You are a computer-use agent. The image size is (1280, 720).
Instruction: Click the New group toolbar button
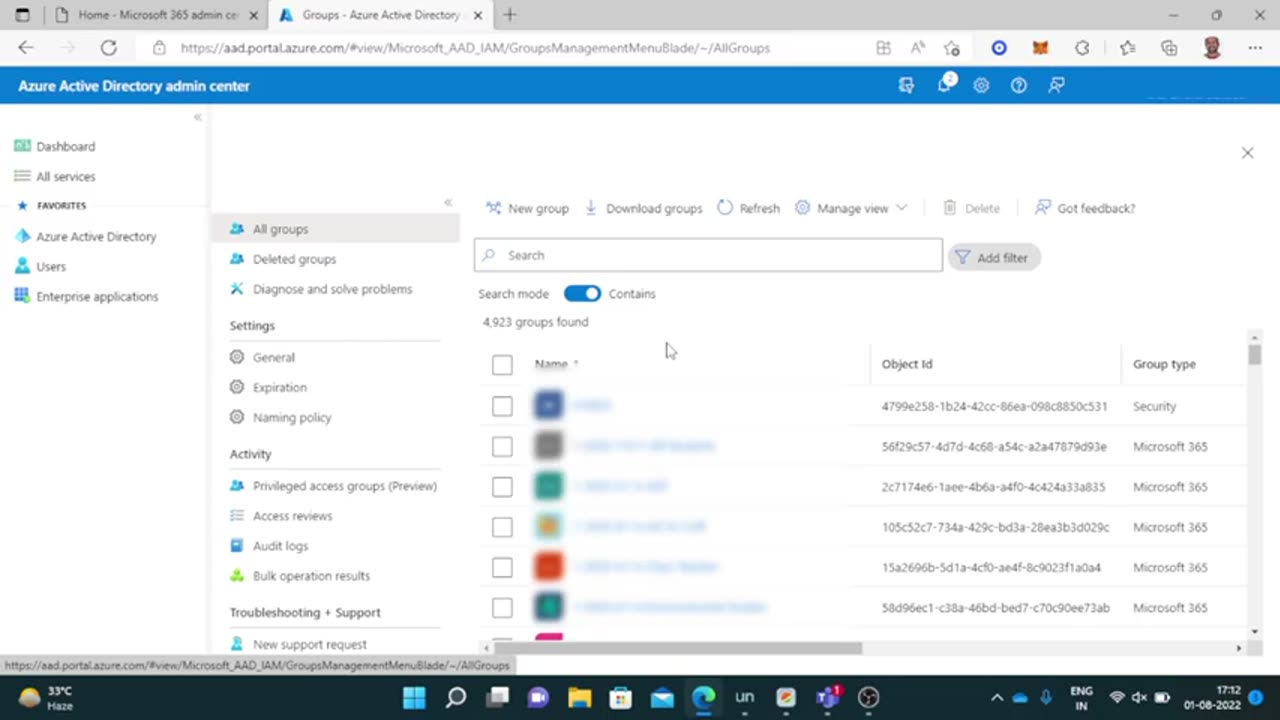pos(527,208)
